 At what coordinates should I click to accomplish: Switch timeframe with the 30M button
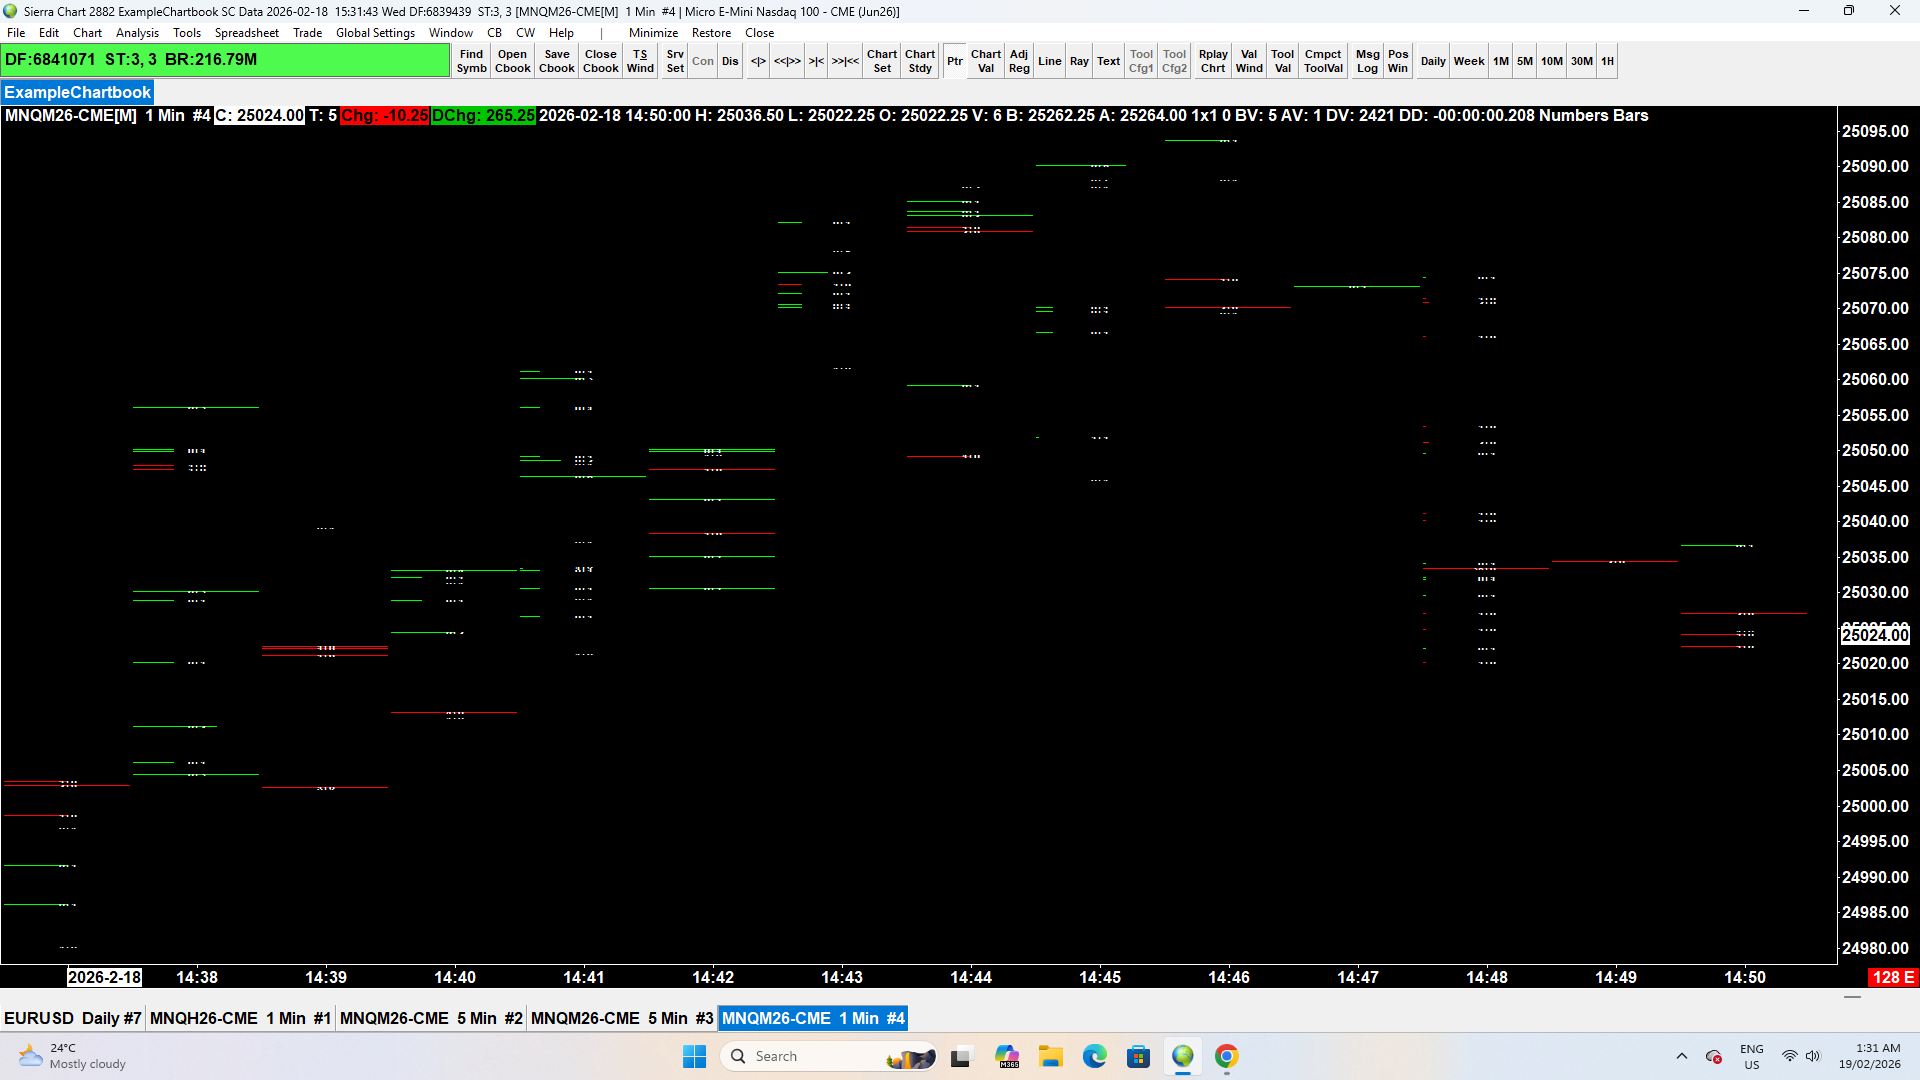(x=1581, y=61)
